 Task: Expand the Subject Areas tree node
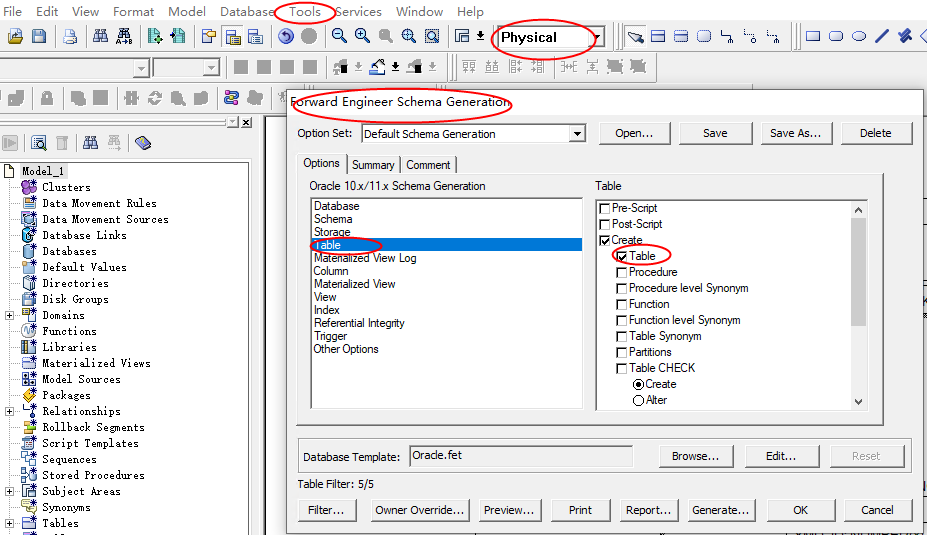[9, 491]
